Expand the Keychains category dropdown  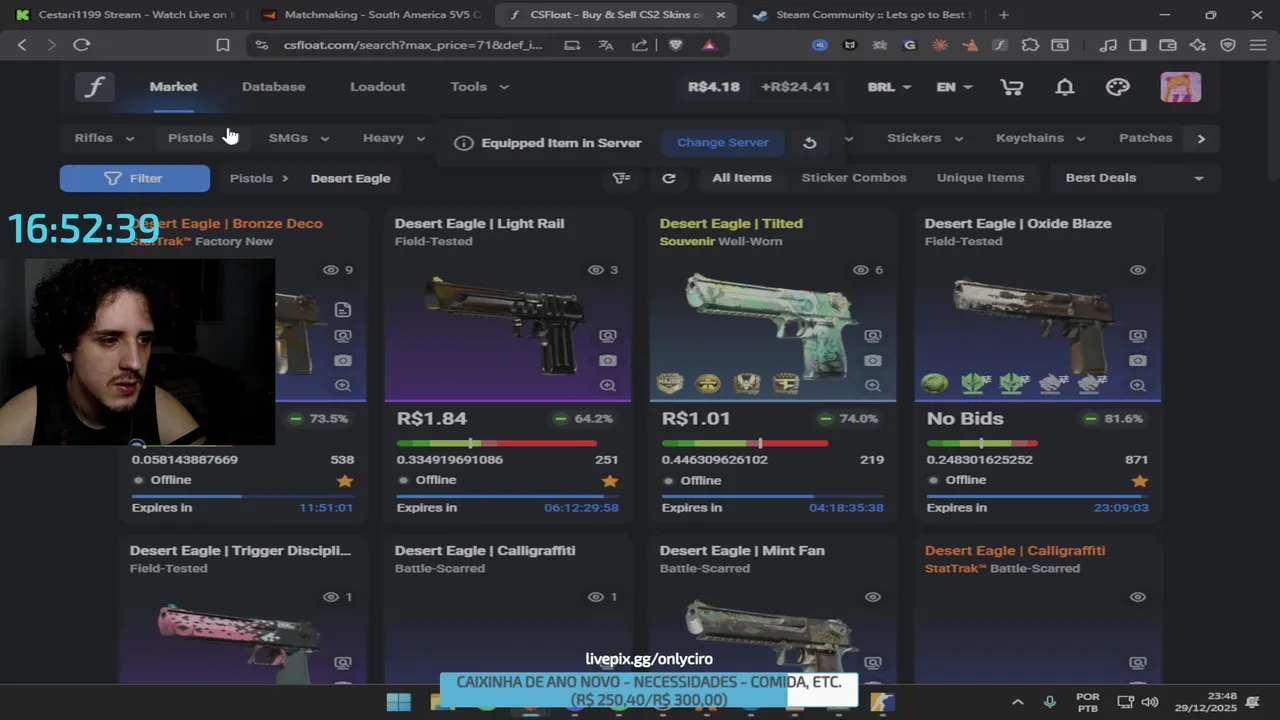pyautogui.click(x=1040, y=138)
